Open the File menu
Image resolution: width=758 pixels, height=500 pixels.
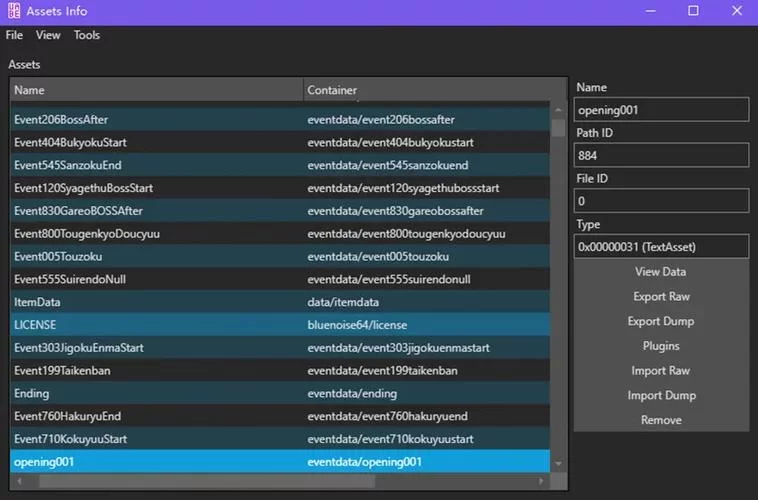14,35
